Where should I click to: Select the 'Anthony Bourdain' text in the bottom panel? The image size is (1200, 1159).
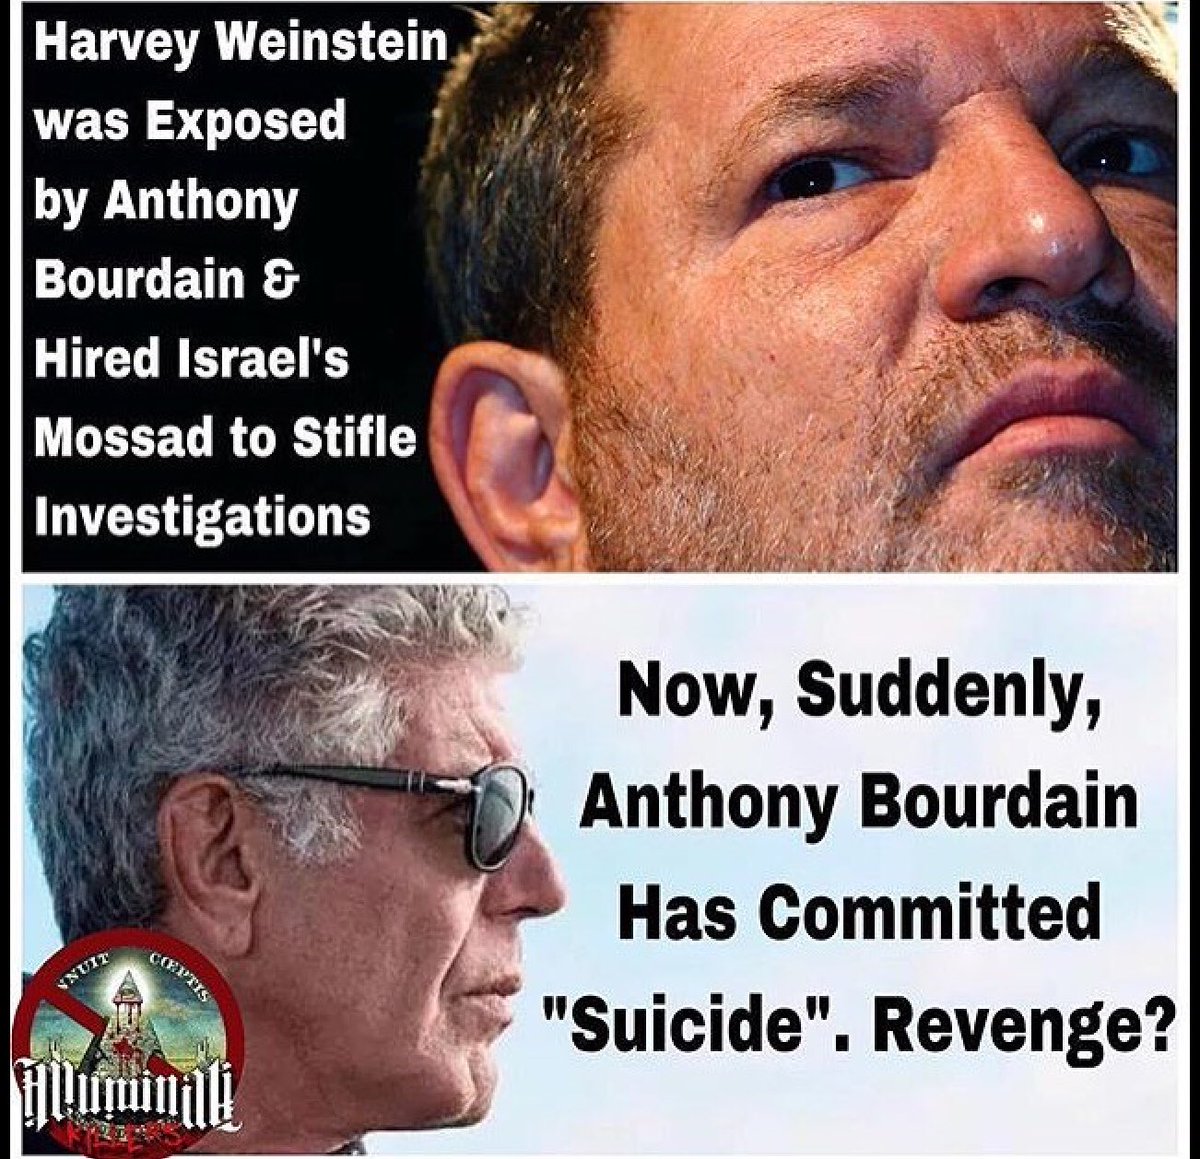tap(859, 803)
